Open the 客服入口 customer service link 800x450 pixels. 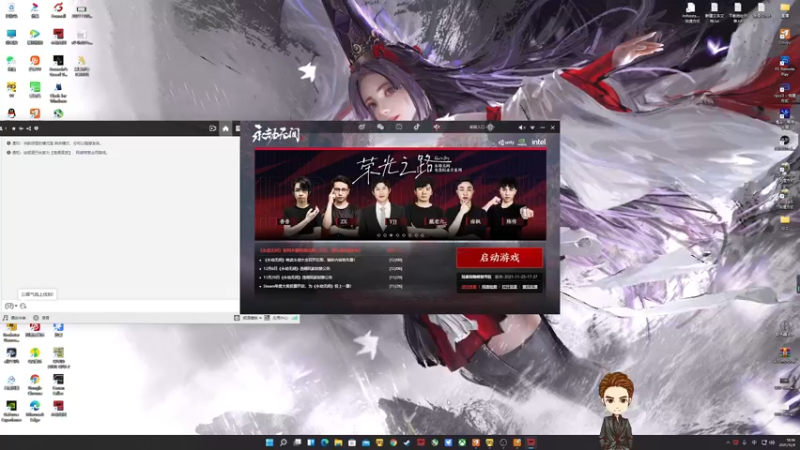click(477, 127)
